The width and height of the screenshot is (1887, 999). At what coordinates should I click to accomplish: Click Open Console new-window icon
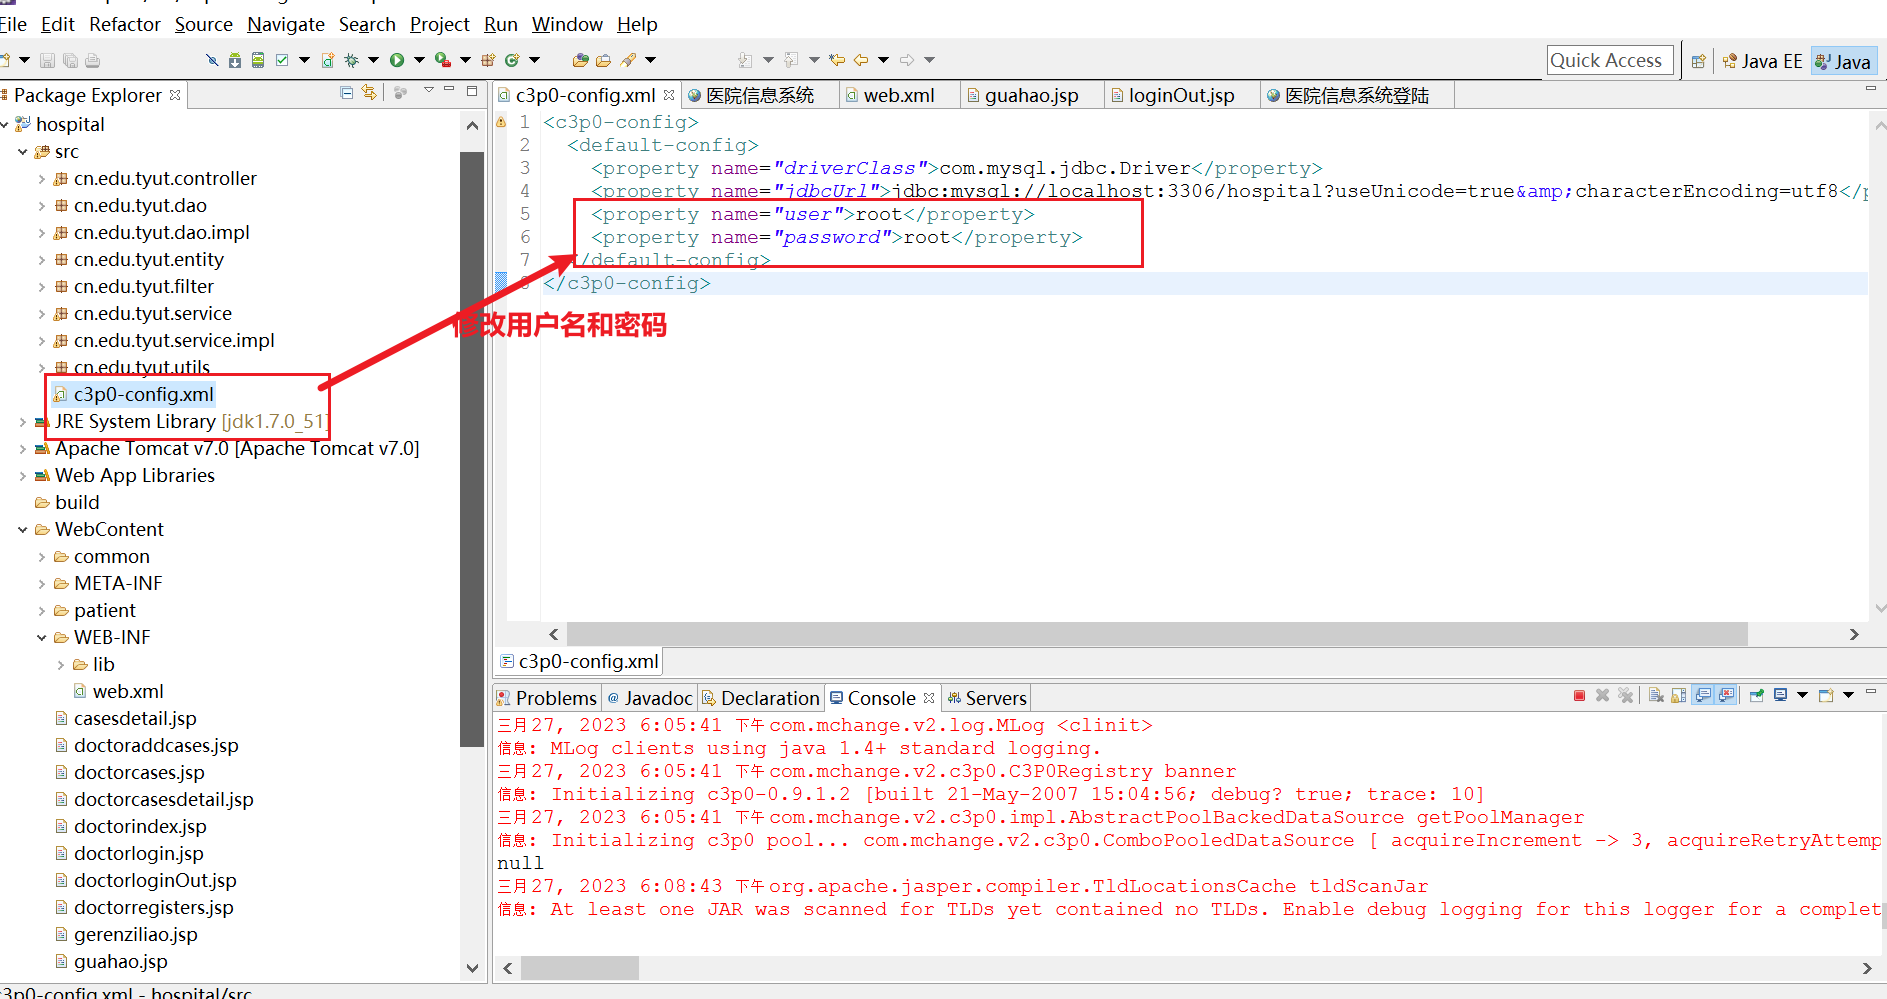[1826, 695]
